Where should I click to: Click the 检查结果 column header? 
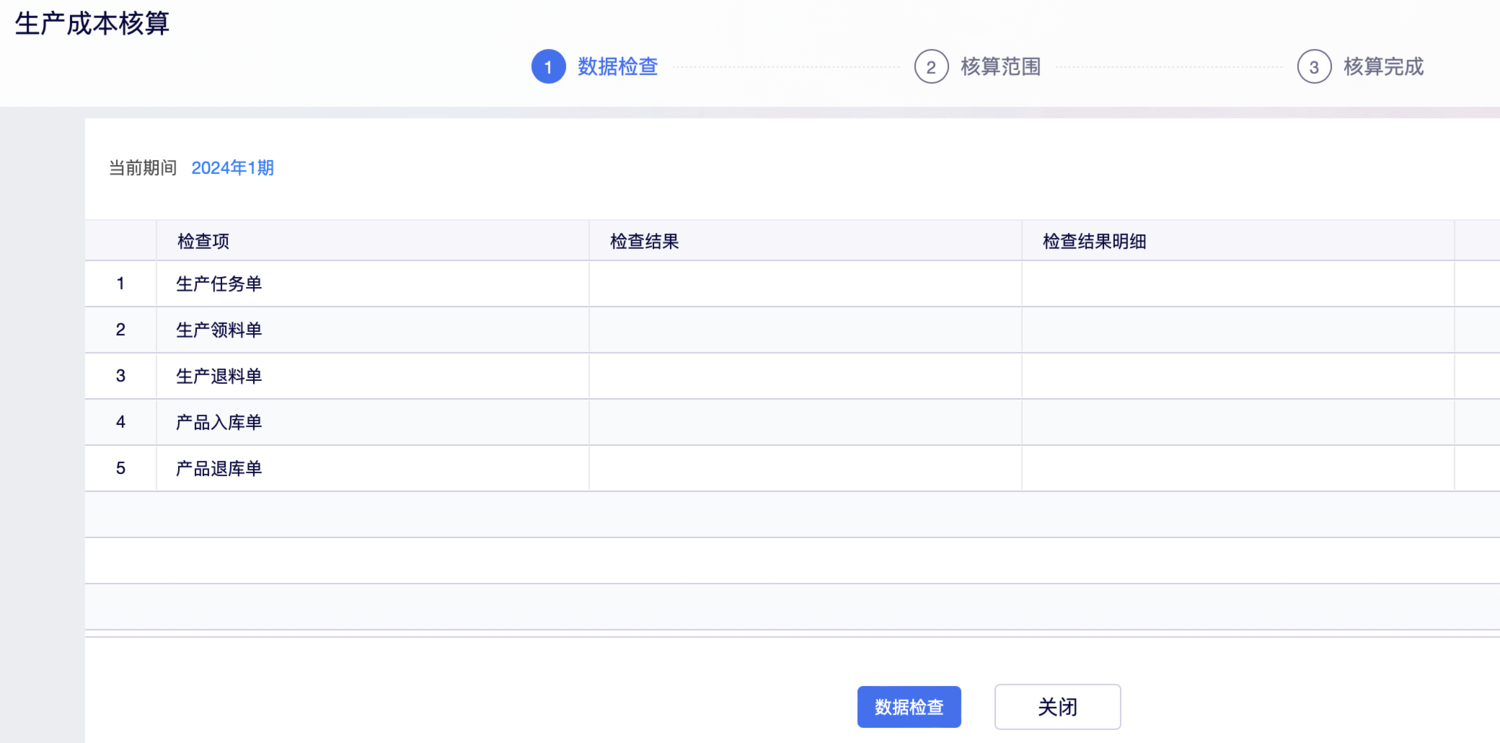[x=645, y=241]
